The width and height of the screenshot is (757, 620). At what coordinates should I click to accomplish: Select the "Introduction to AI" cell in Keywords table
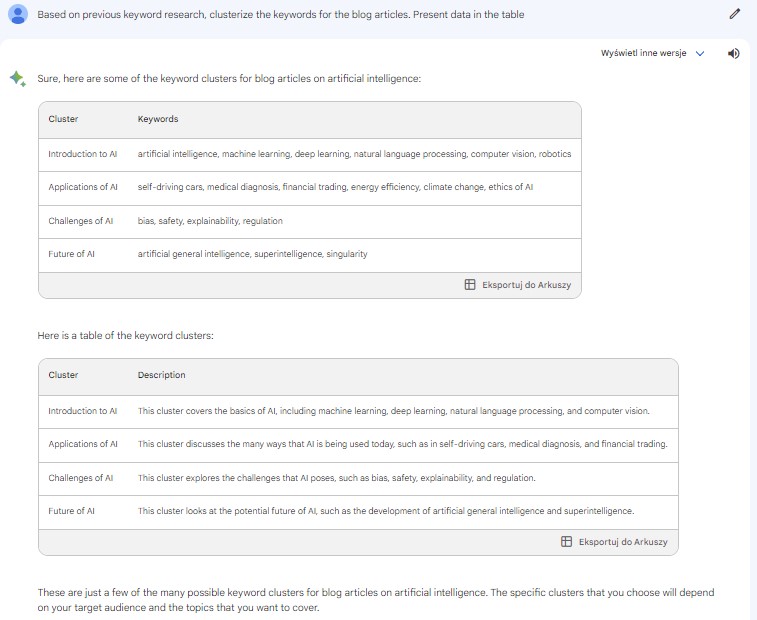(x=82, y=154)
